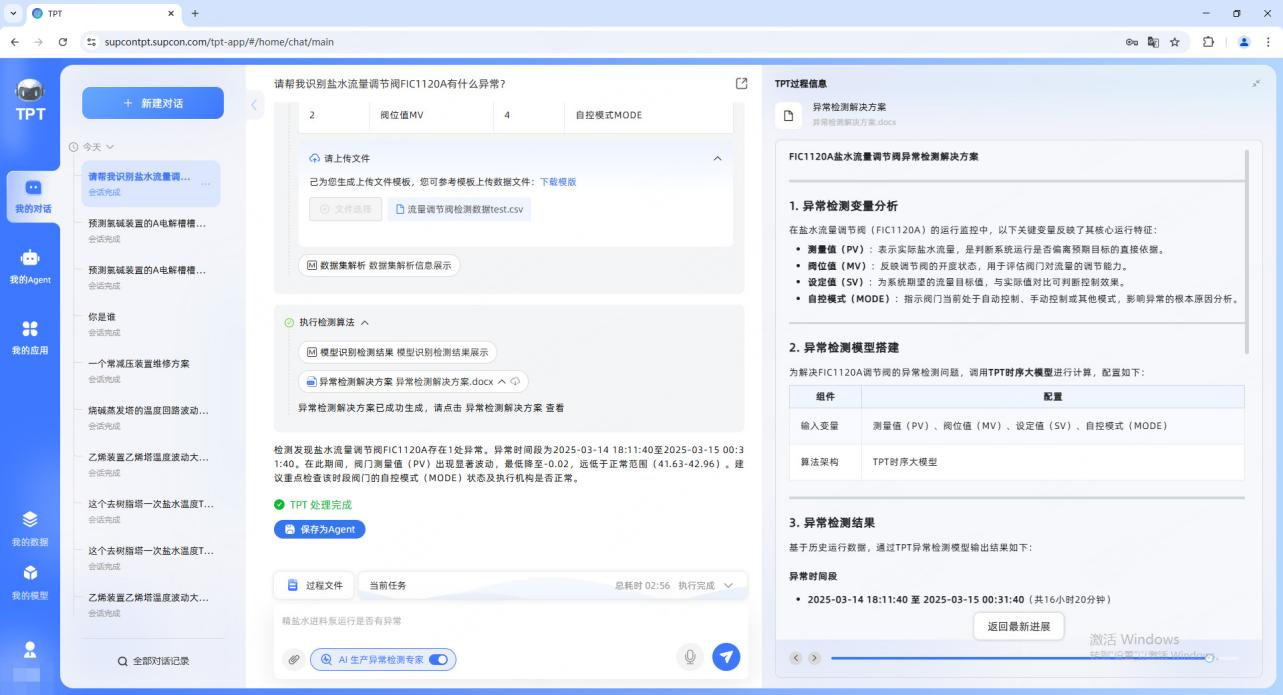Collapse the 执行检测算法 section
1283x695 pixels.
pos(365,323)
